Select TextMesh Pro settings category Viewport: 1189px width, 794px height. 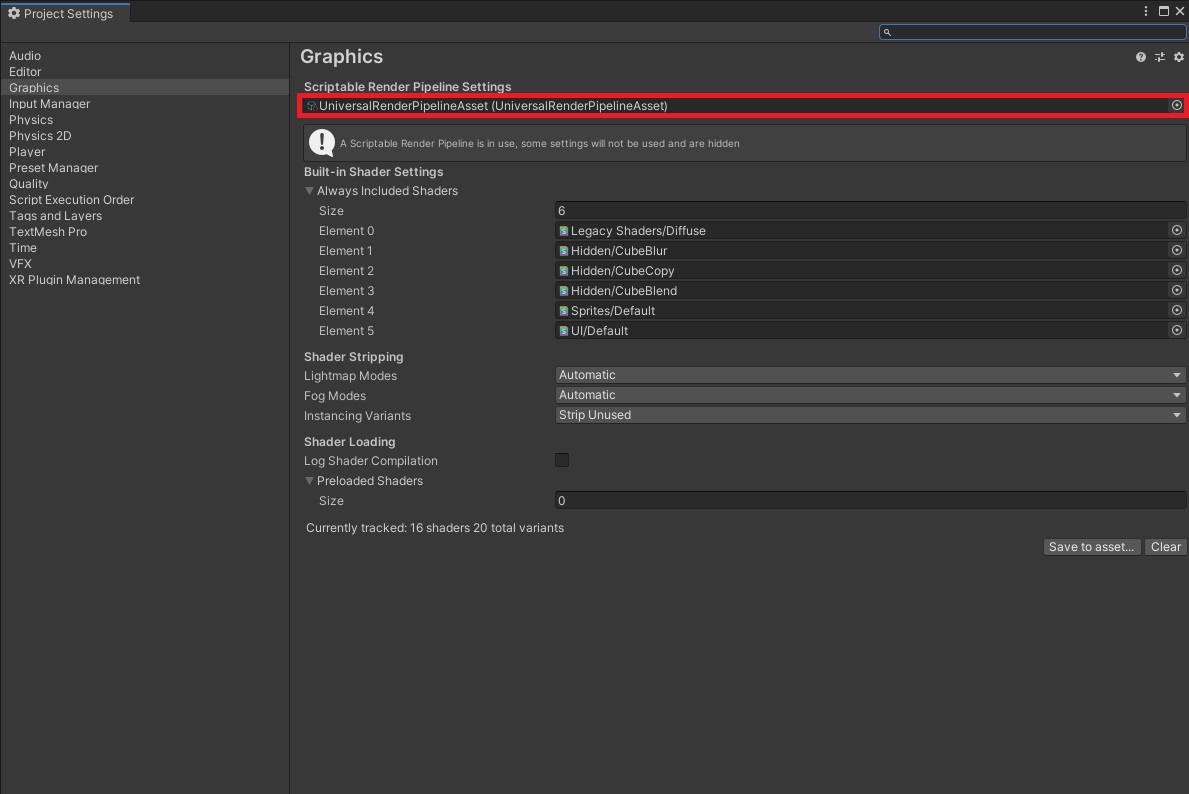tap(144, 231)
